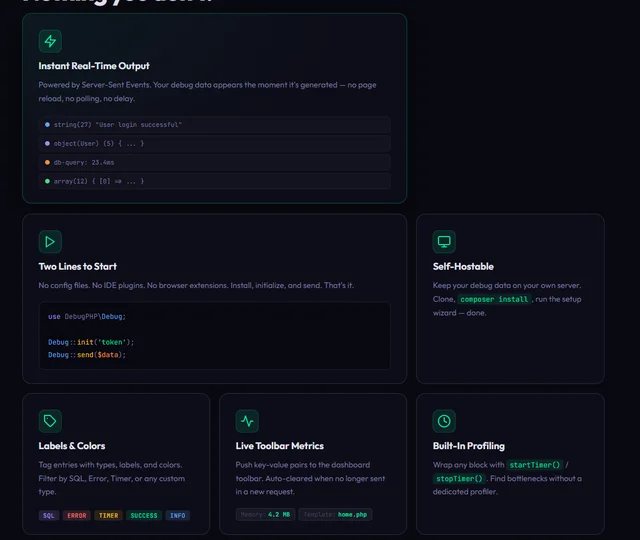640x540 pixels.
Task: Click the Instant Real-Time Output heading
Action: (x=94, y=66)
